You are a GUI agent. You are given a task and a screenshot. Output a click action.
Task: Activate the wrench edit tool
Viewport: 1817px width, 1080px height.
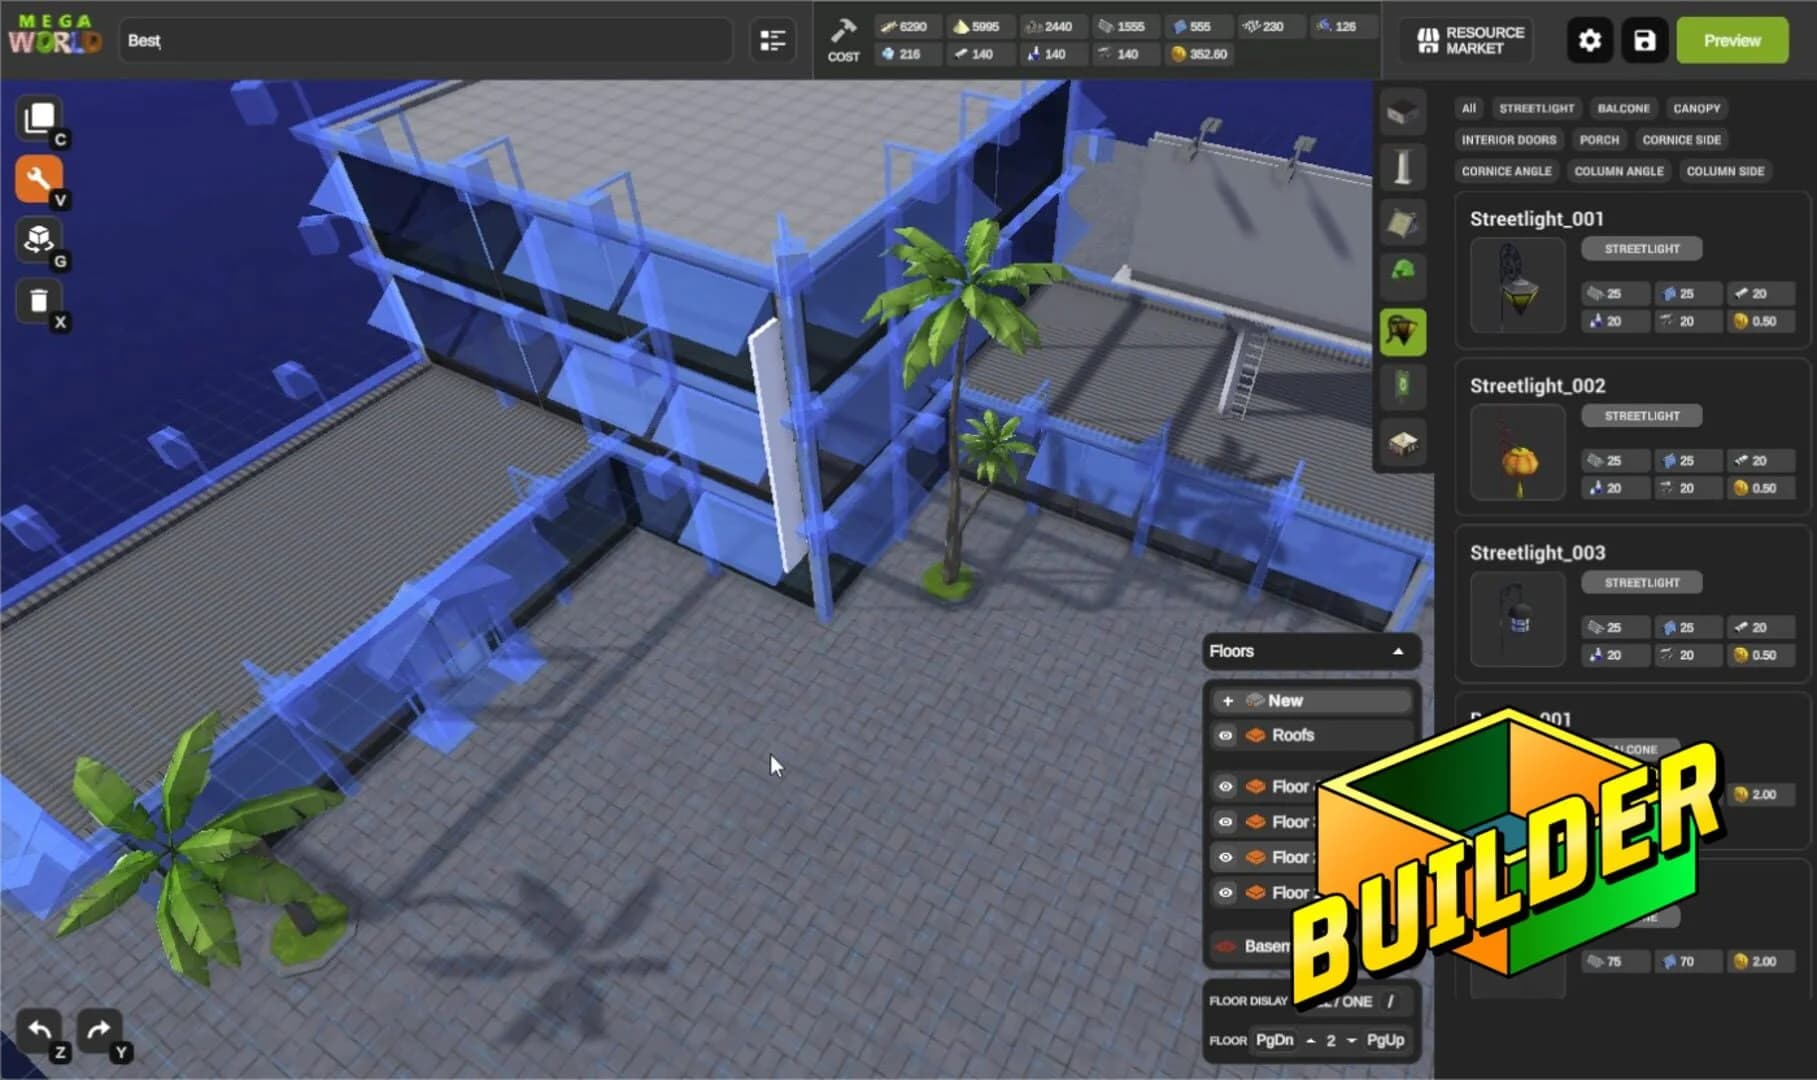pyautogui.click(x=38, y=178)
